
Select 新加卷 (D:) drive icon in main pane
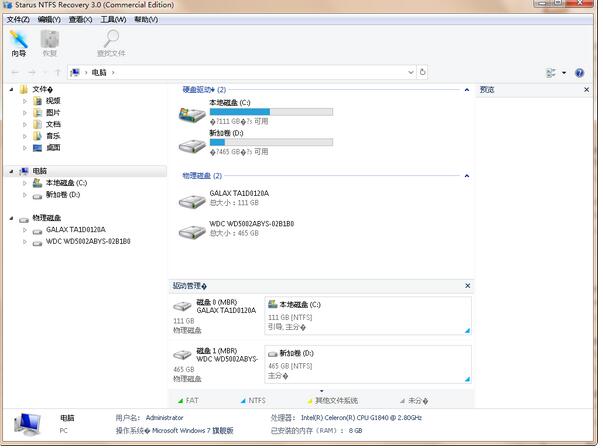(x=192, y=146)
